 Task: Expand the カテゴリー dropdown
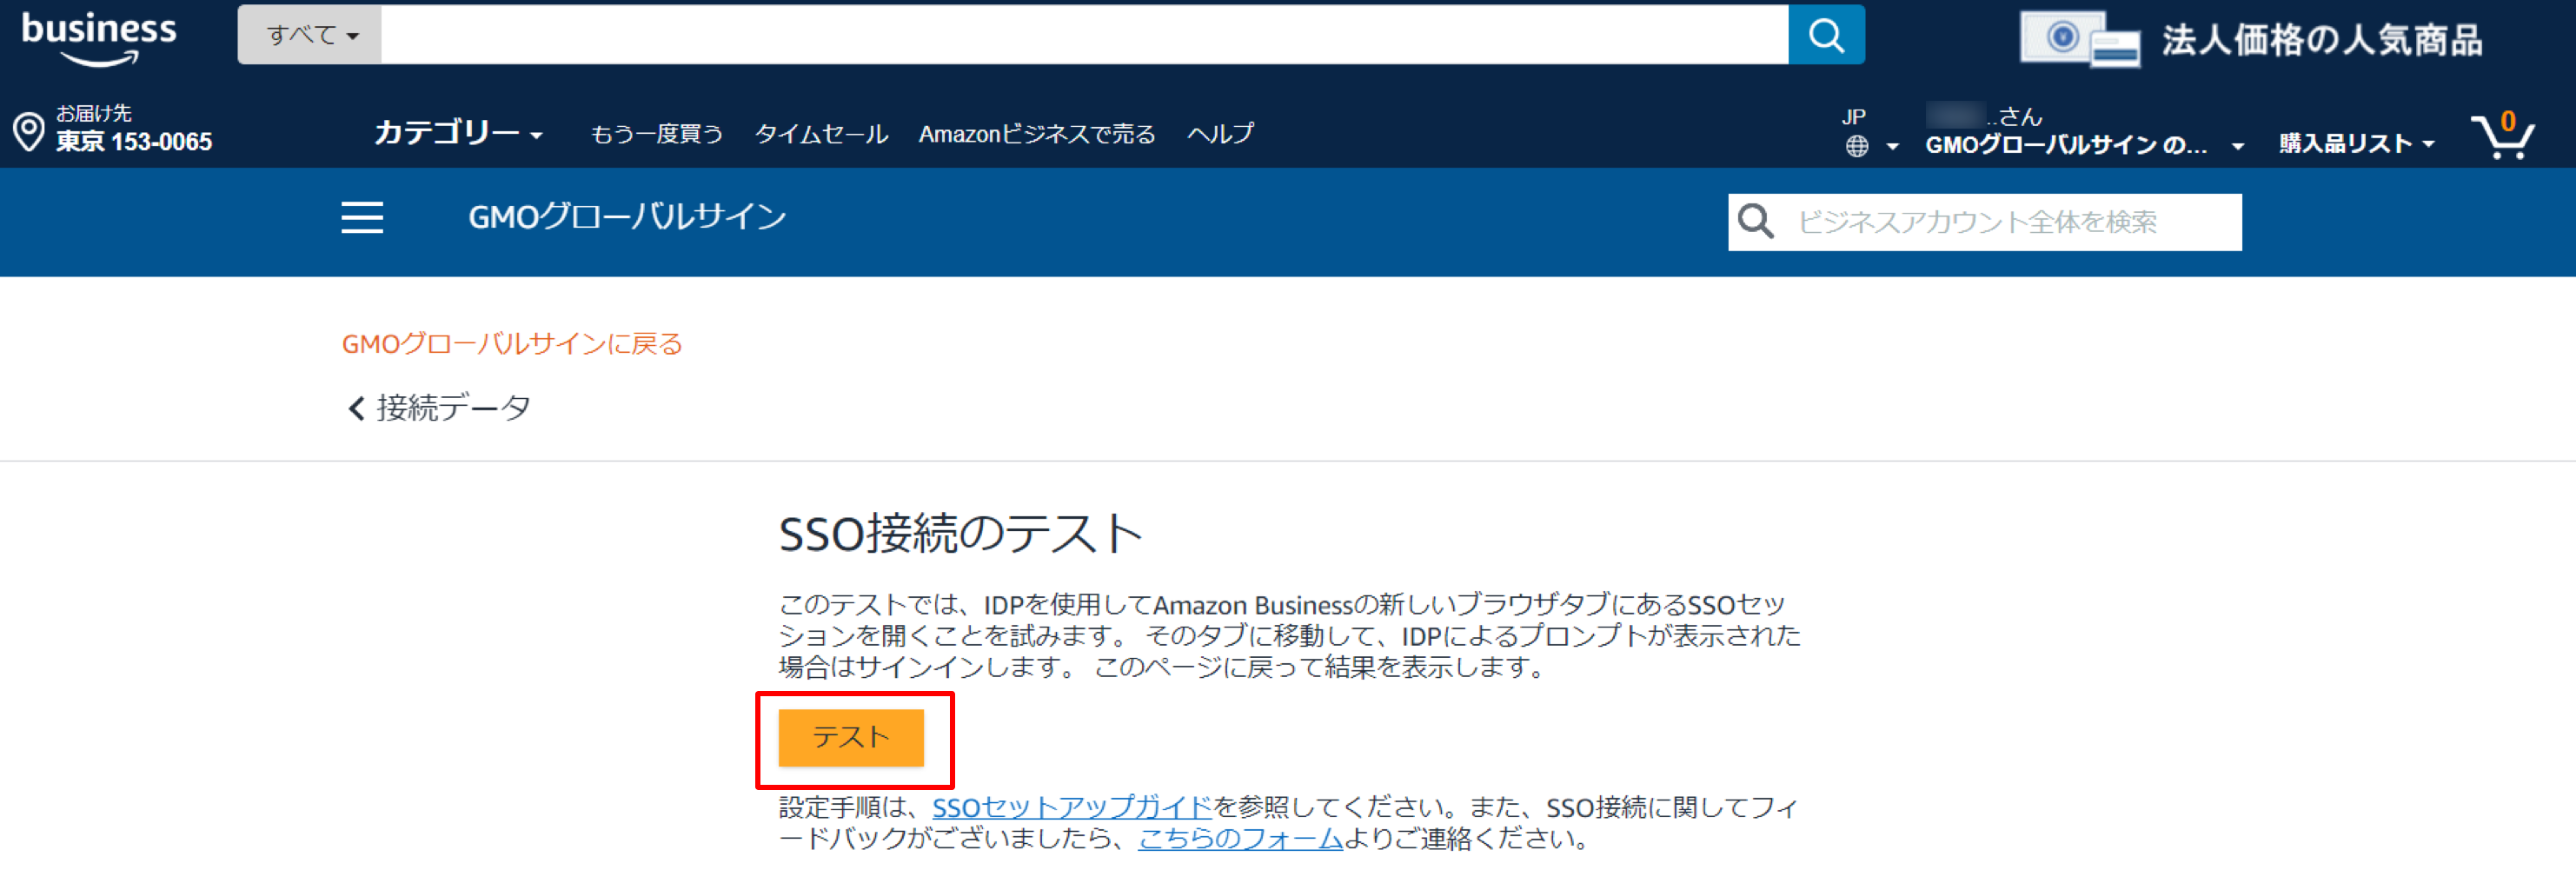click(x=458, y=132)
